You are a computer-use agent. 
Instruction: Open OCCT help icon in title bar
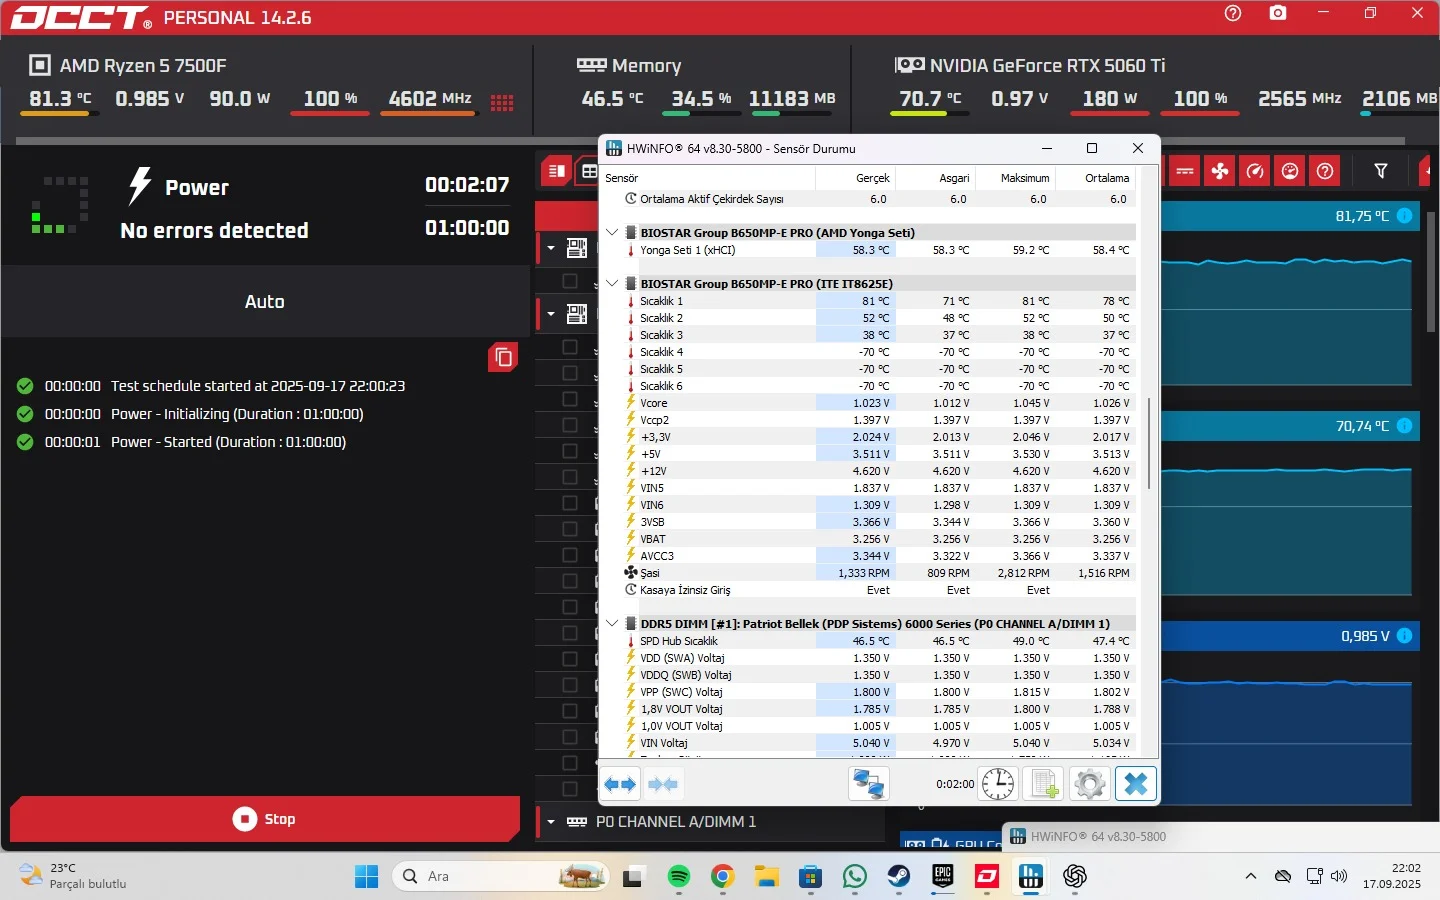pos(1233,14)
